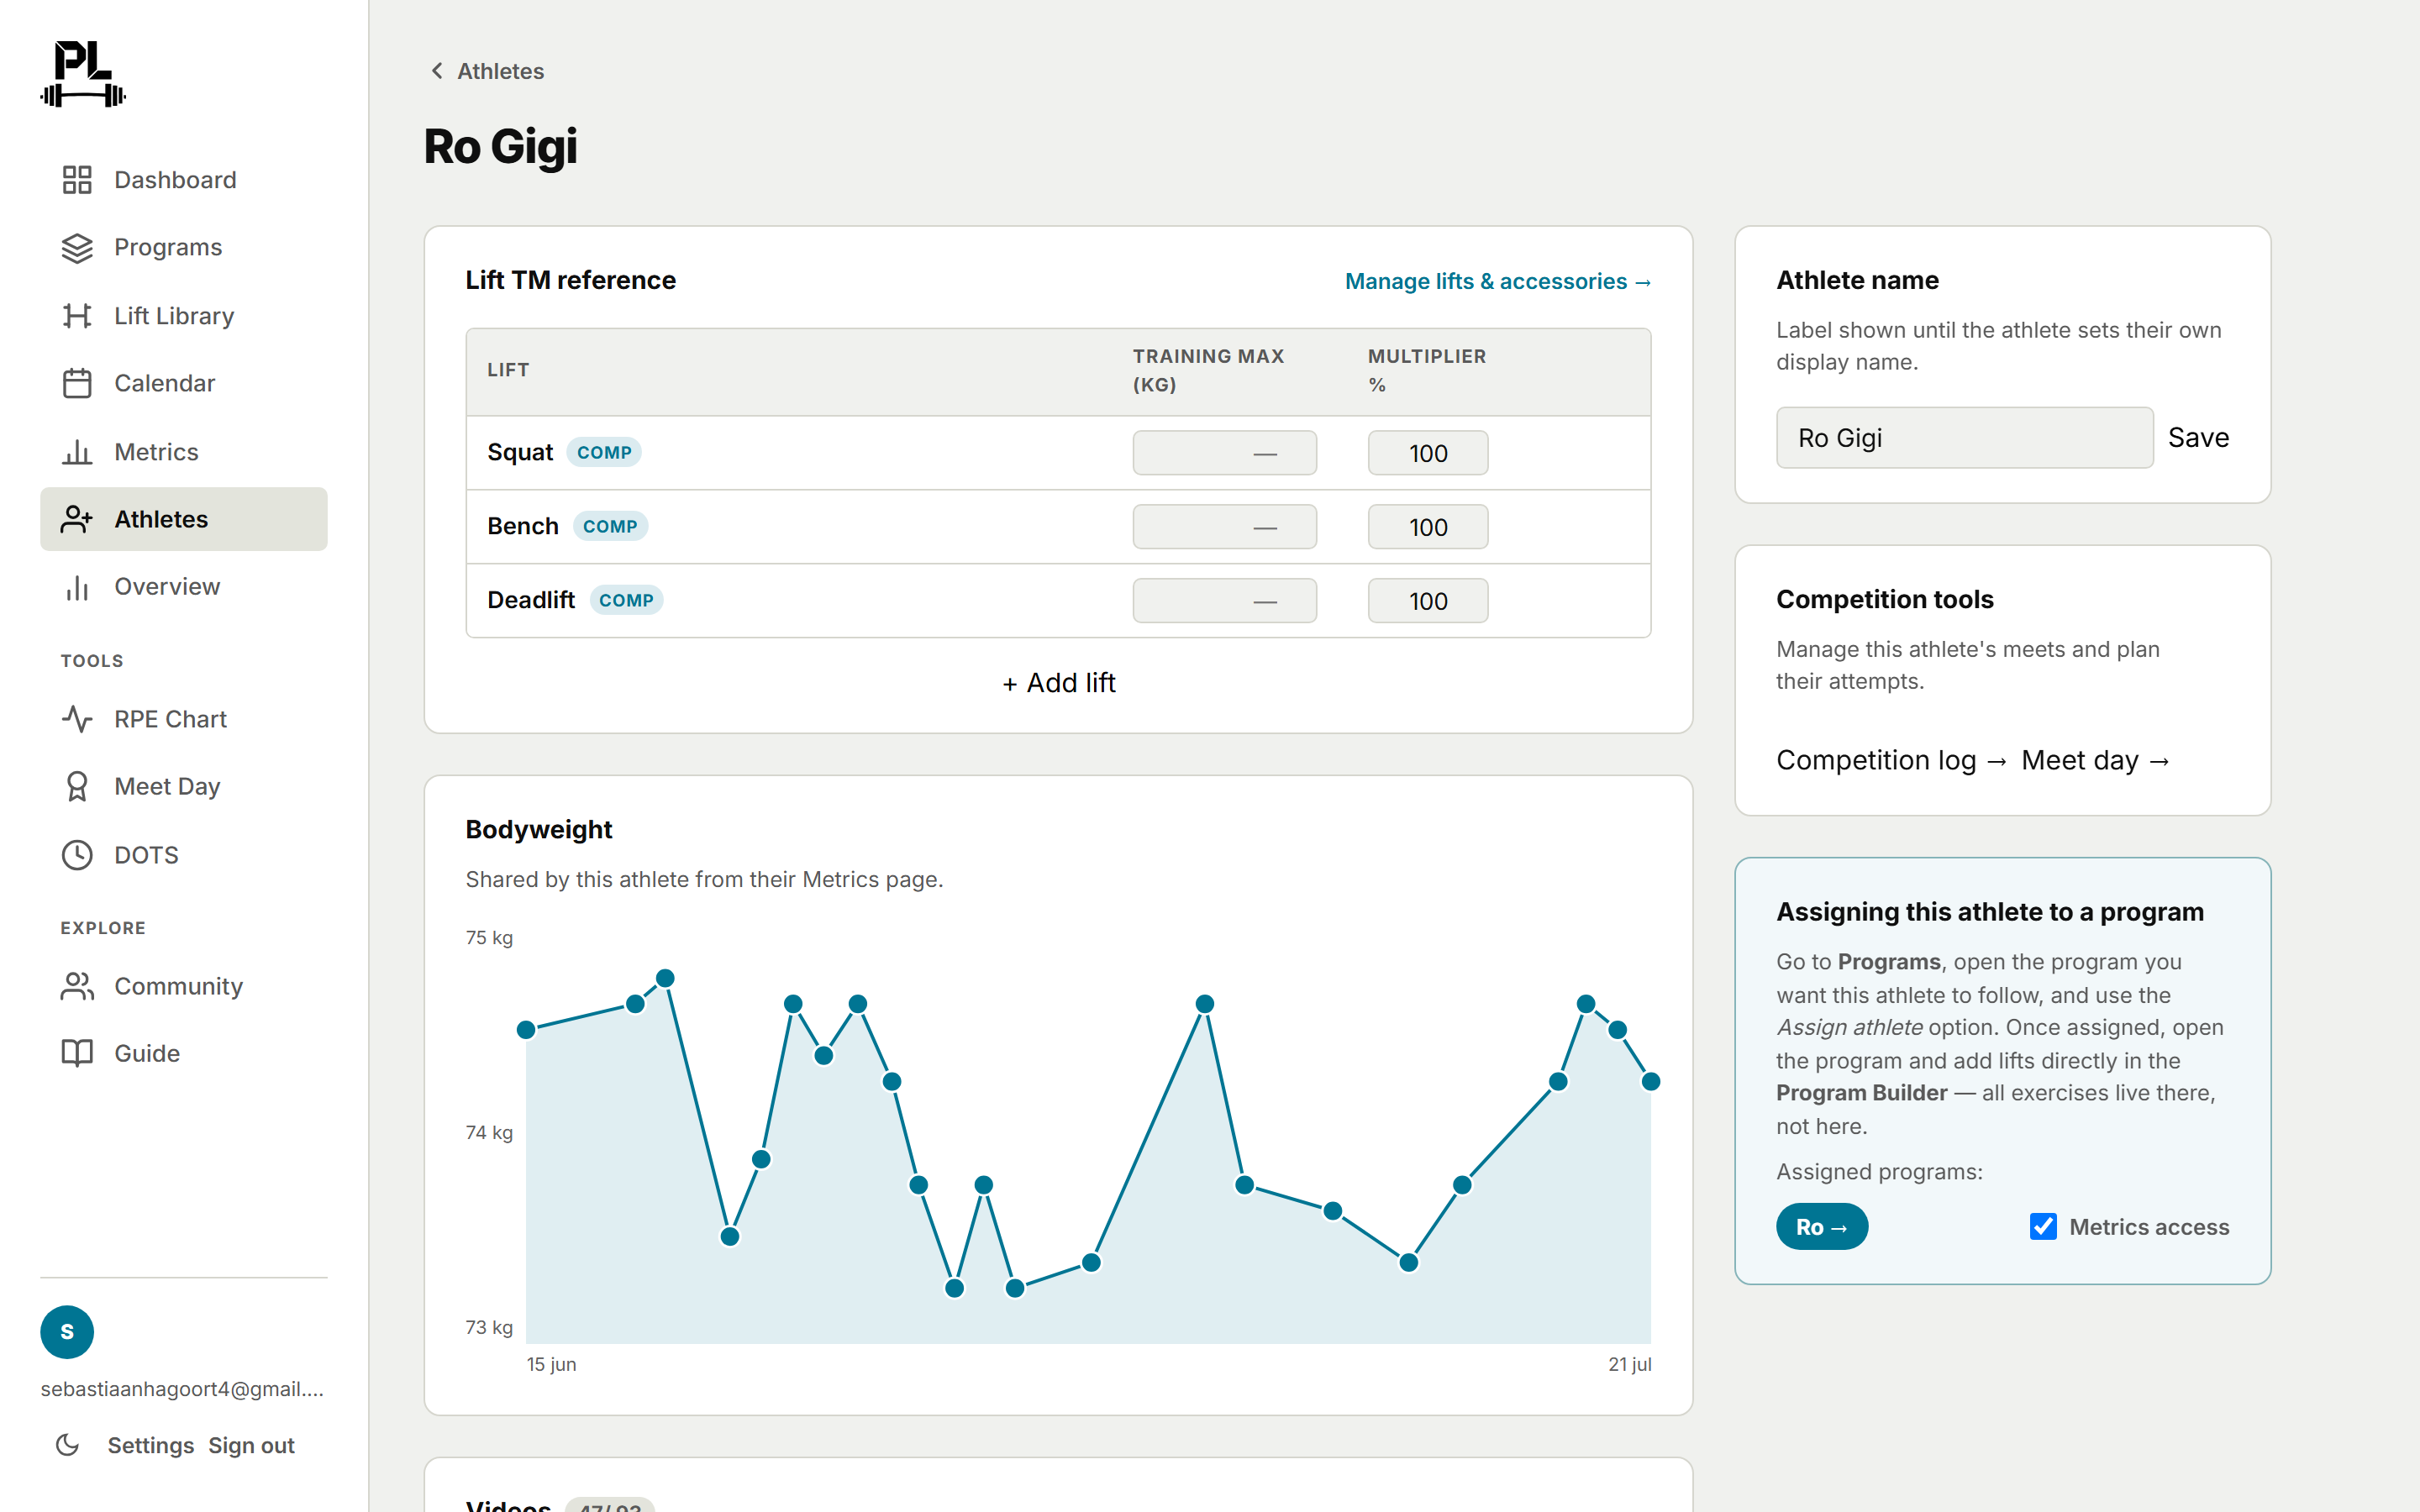Click the first bodyweight point at 15 jun

526,1030
